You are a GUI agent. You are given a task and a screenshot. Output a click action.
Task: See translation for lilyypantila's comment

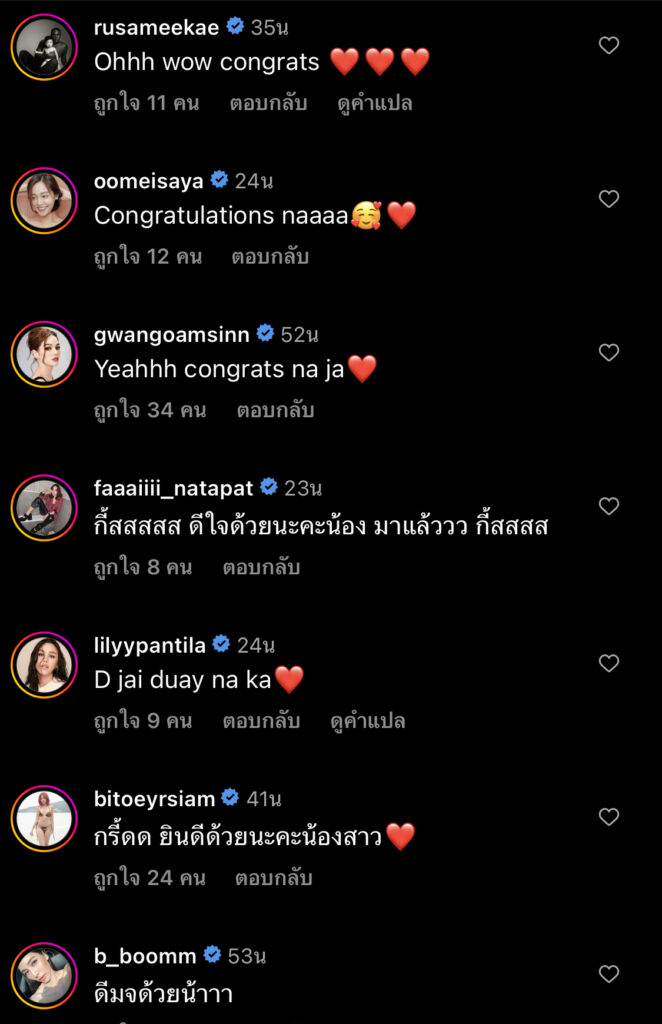coord(367,721)
